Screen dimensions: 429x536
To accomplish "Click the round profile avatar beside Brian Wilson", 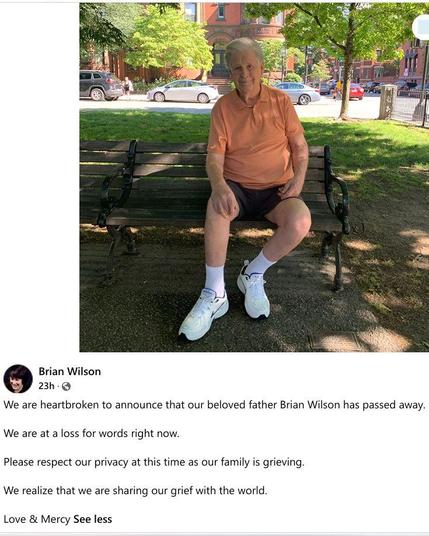I will (18, 379).
